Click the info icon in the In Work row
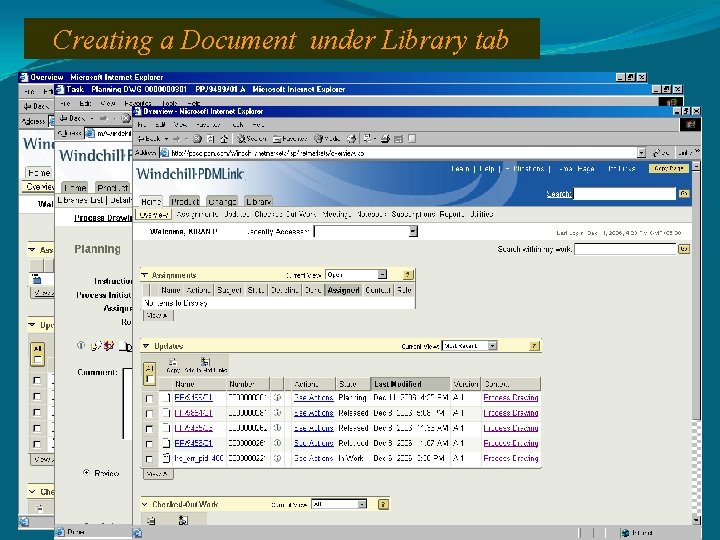Screen dimensions: 720x540 (x=277, y=458)
